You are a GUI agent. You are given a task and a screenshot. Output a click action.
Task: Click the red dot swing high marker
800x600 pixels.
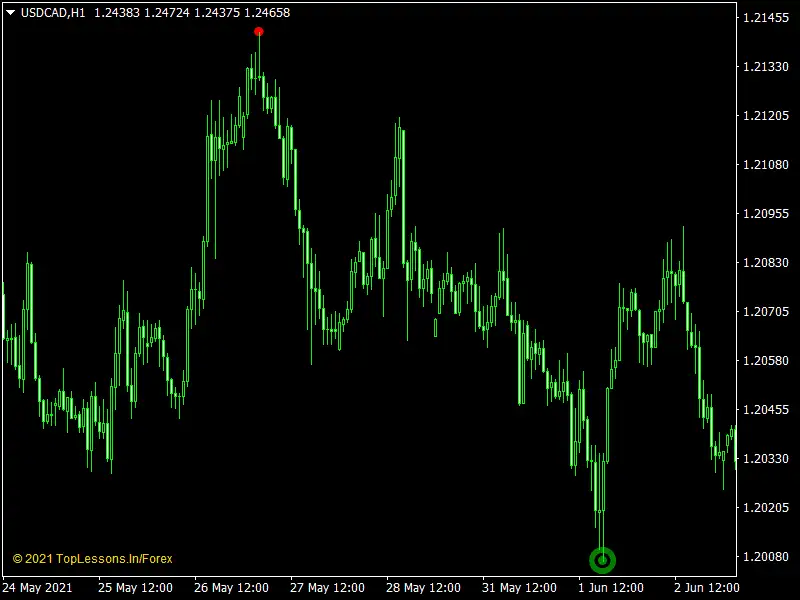point(259,32)
